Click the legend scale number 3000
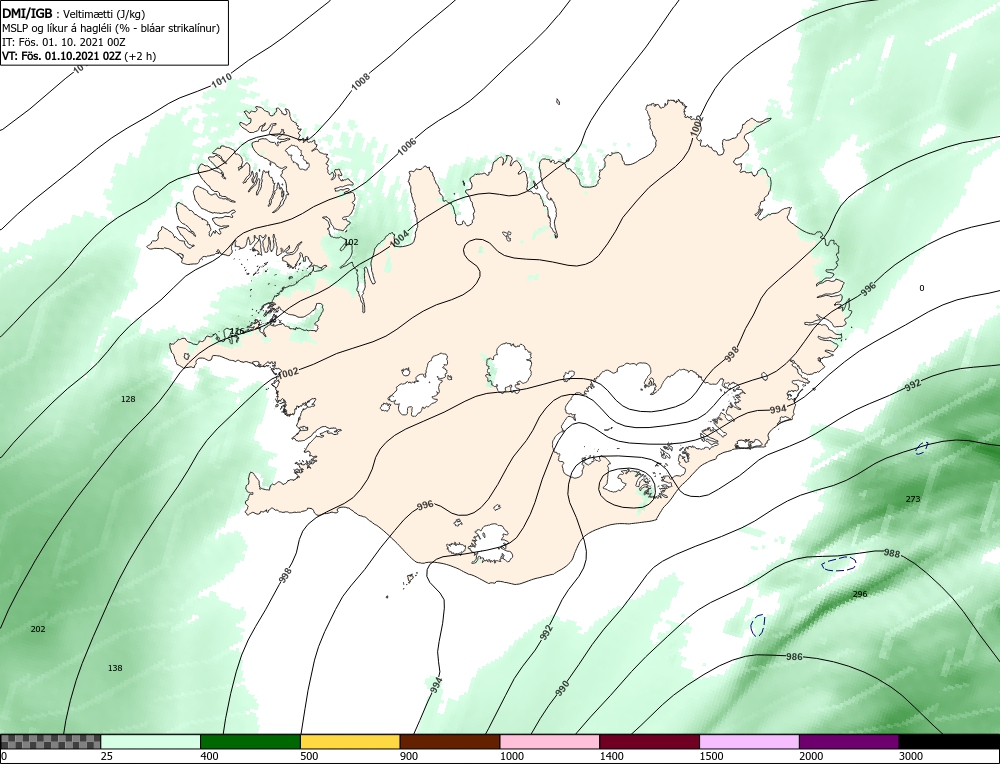Viewport: 1000px width, 764px height. point(911,757)
